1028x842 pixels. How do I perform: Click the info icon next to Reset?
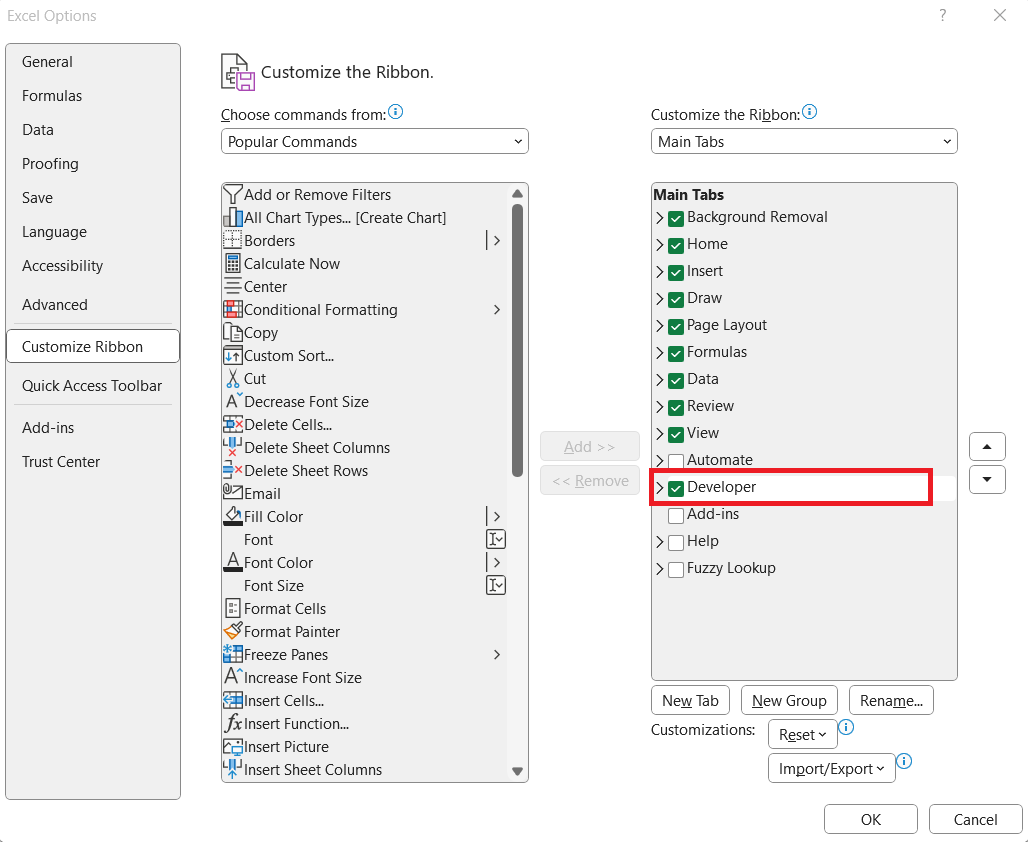point(846,727)
